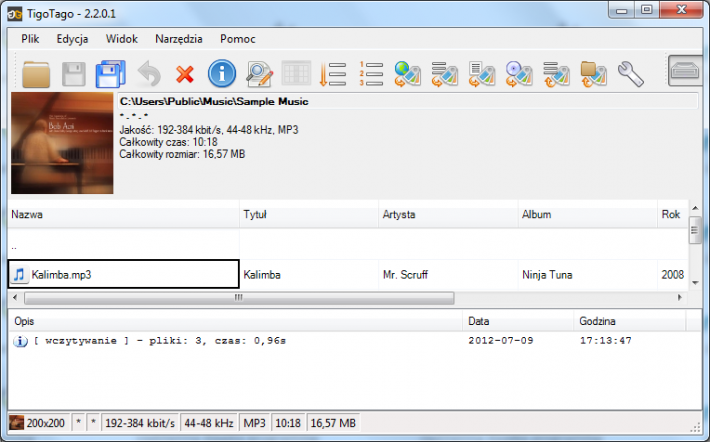
Task: Open the Narzędzia menu
Action: (x=179, y=39)
